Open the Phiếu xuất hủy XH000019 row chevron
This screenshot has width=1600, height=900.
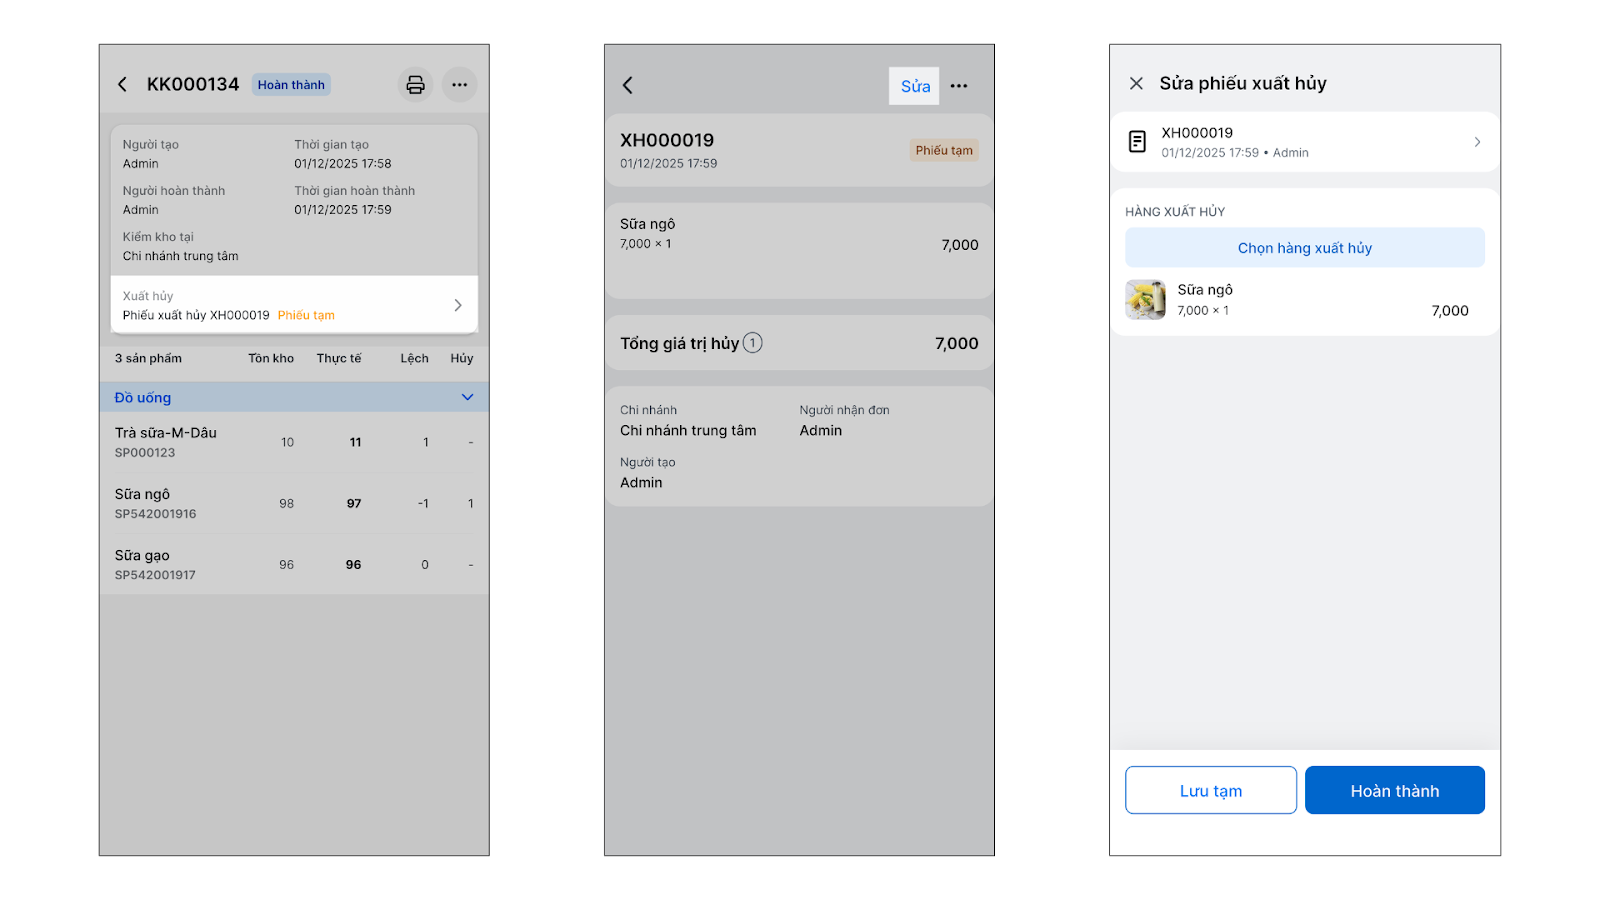[458, 305]
